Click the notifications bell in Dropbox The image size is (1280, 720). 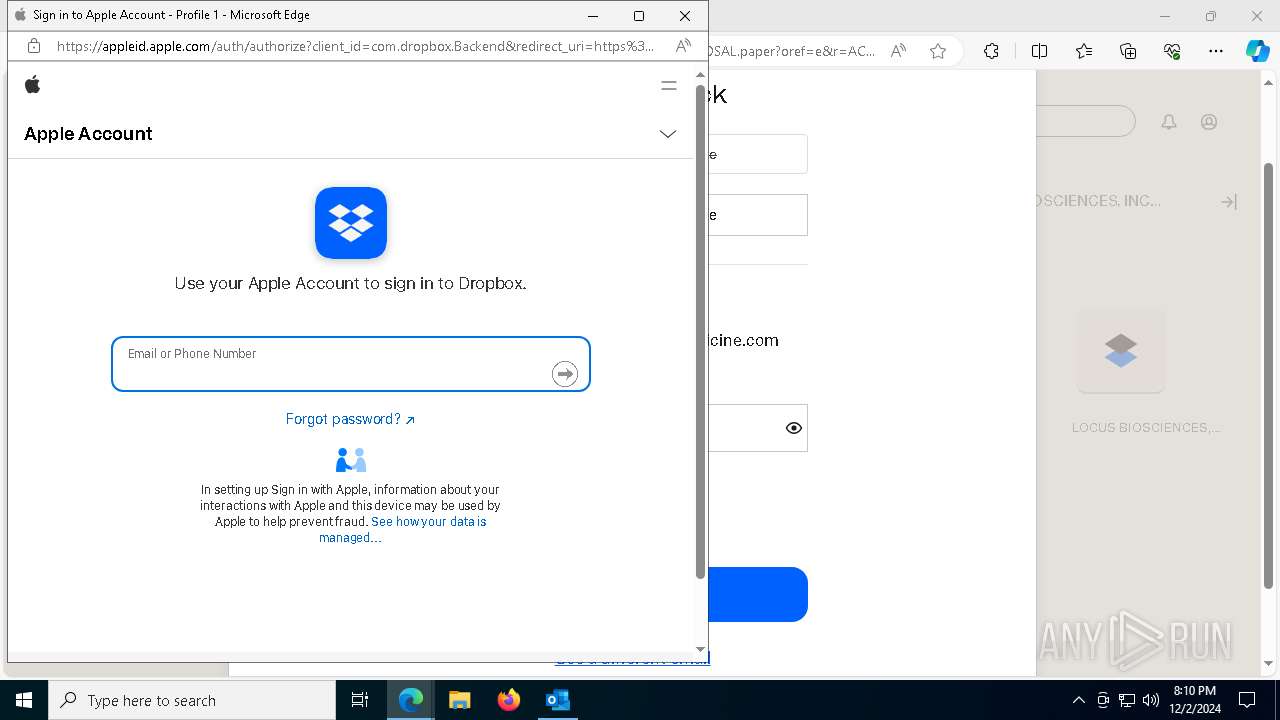click(1169, 122)
